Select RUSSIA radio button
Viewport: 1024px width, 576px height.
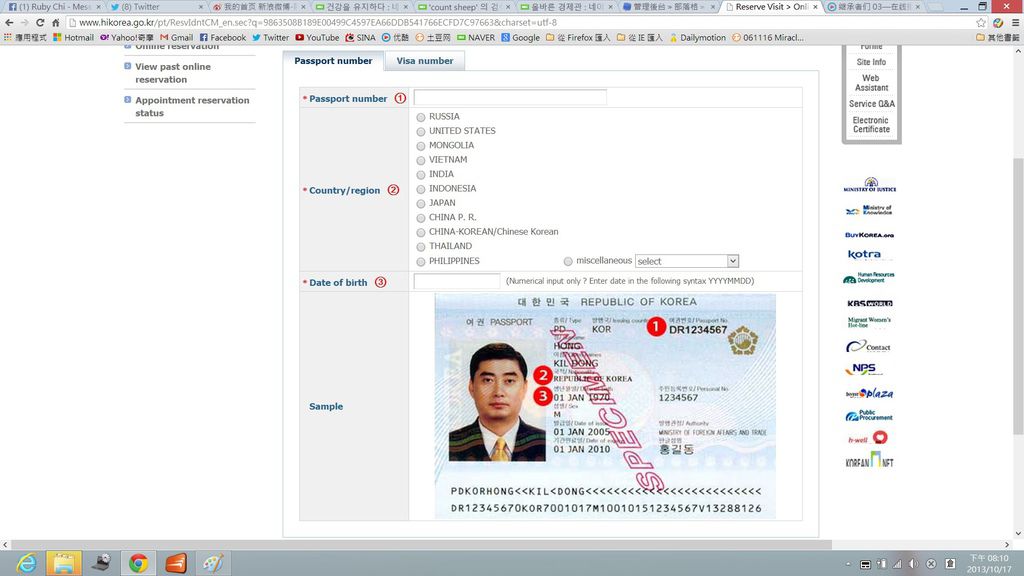421,118
